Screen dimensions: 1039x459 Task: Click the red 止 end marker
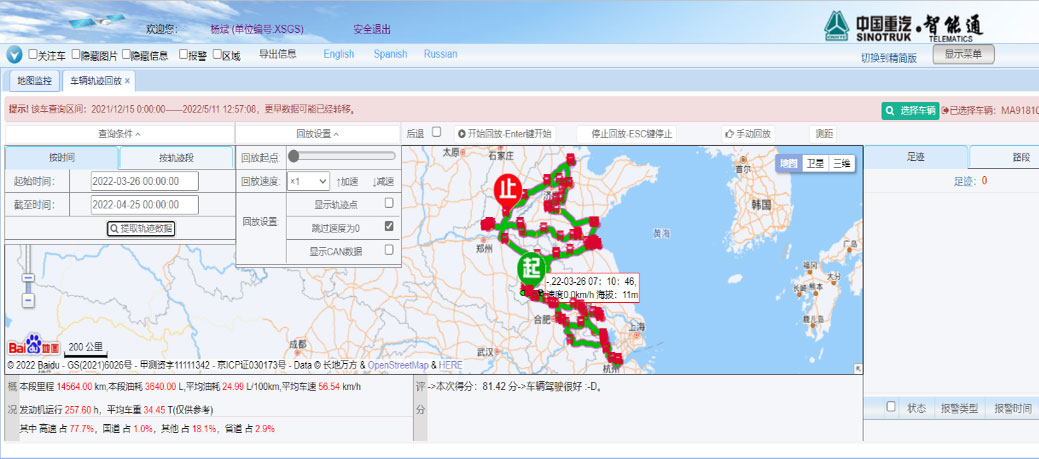pyautogui.click(x=508, y=191)
